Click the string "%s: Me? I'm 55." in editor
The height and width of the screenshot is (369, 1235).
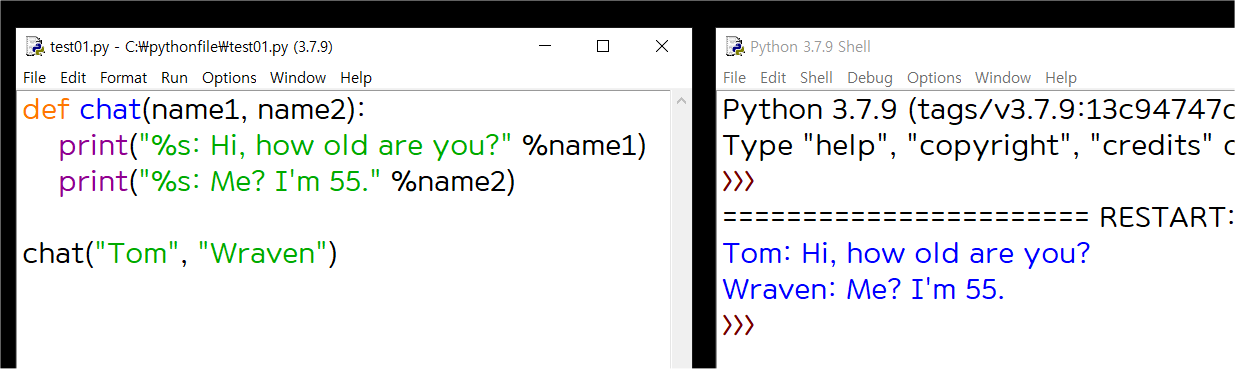[x=261, y=182]
